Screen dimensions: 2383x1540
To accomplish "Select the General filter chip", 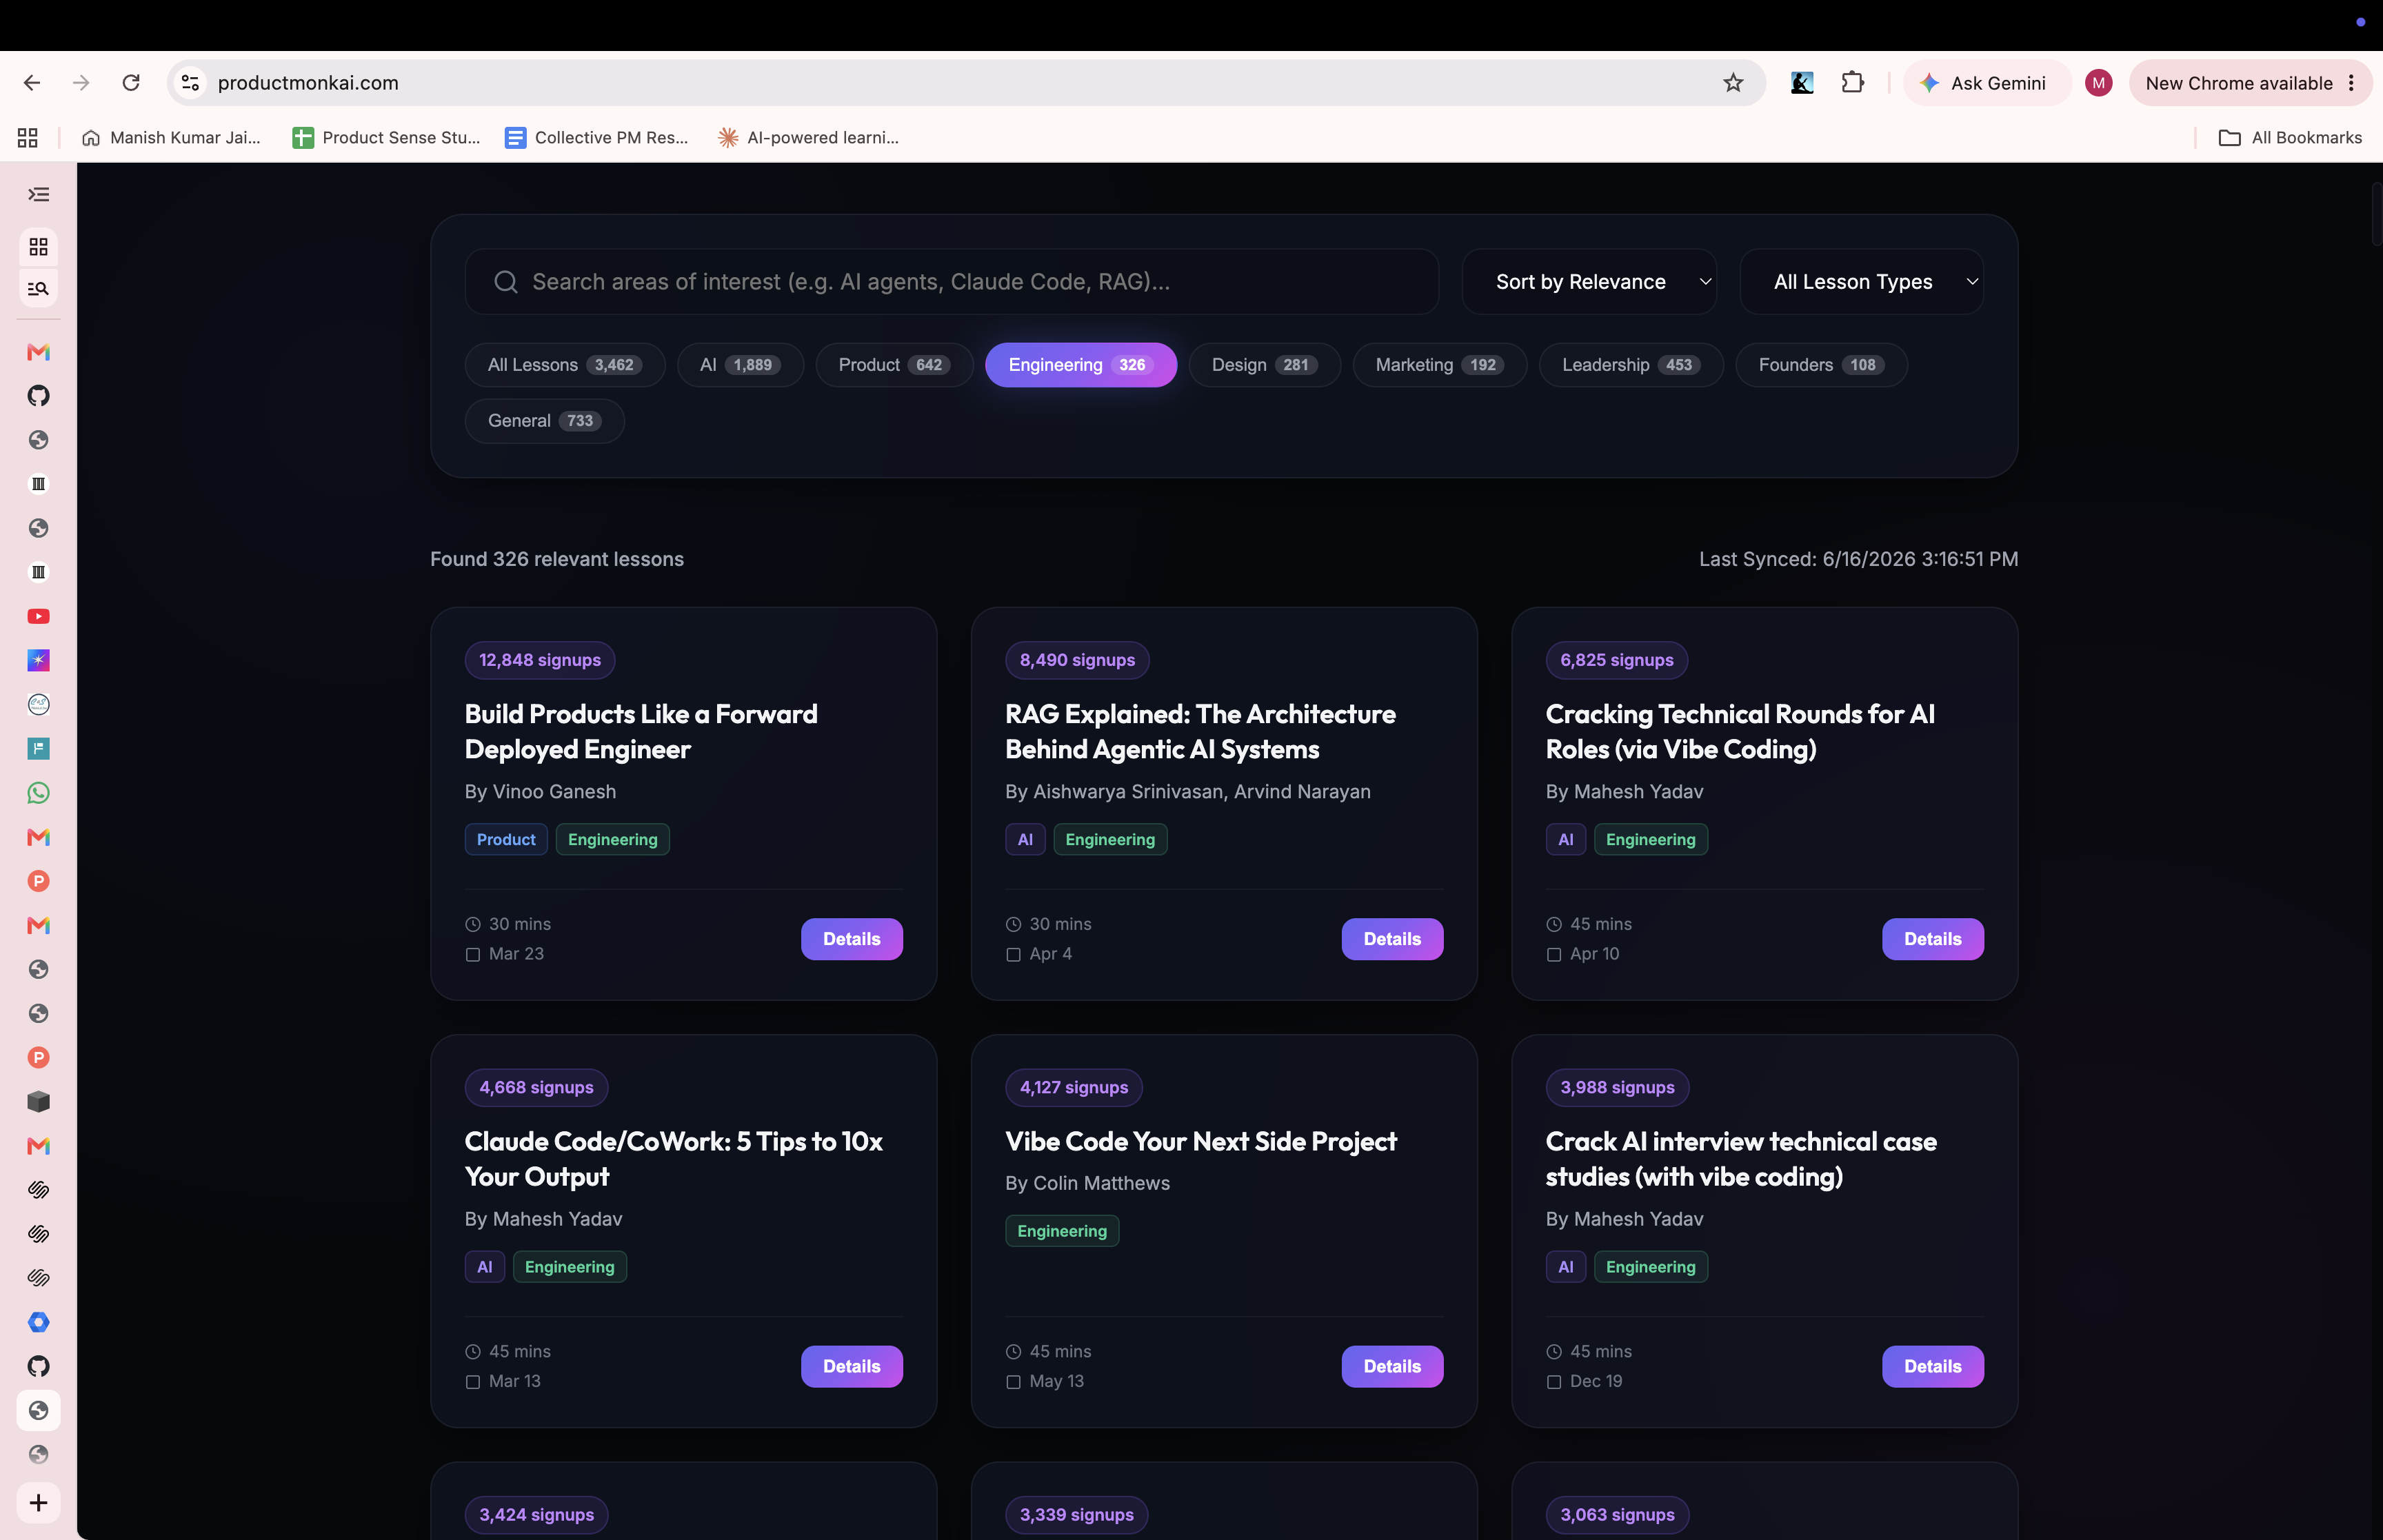I will coord(544,421).
